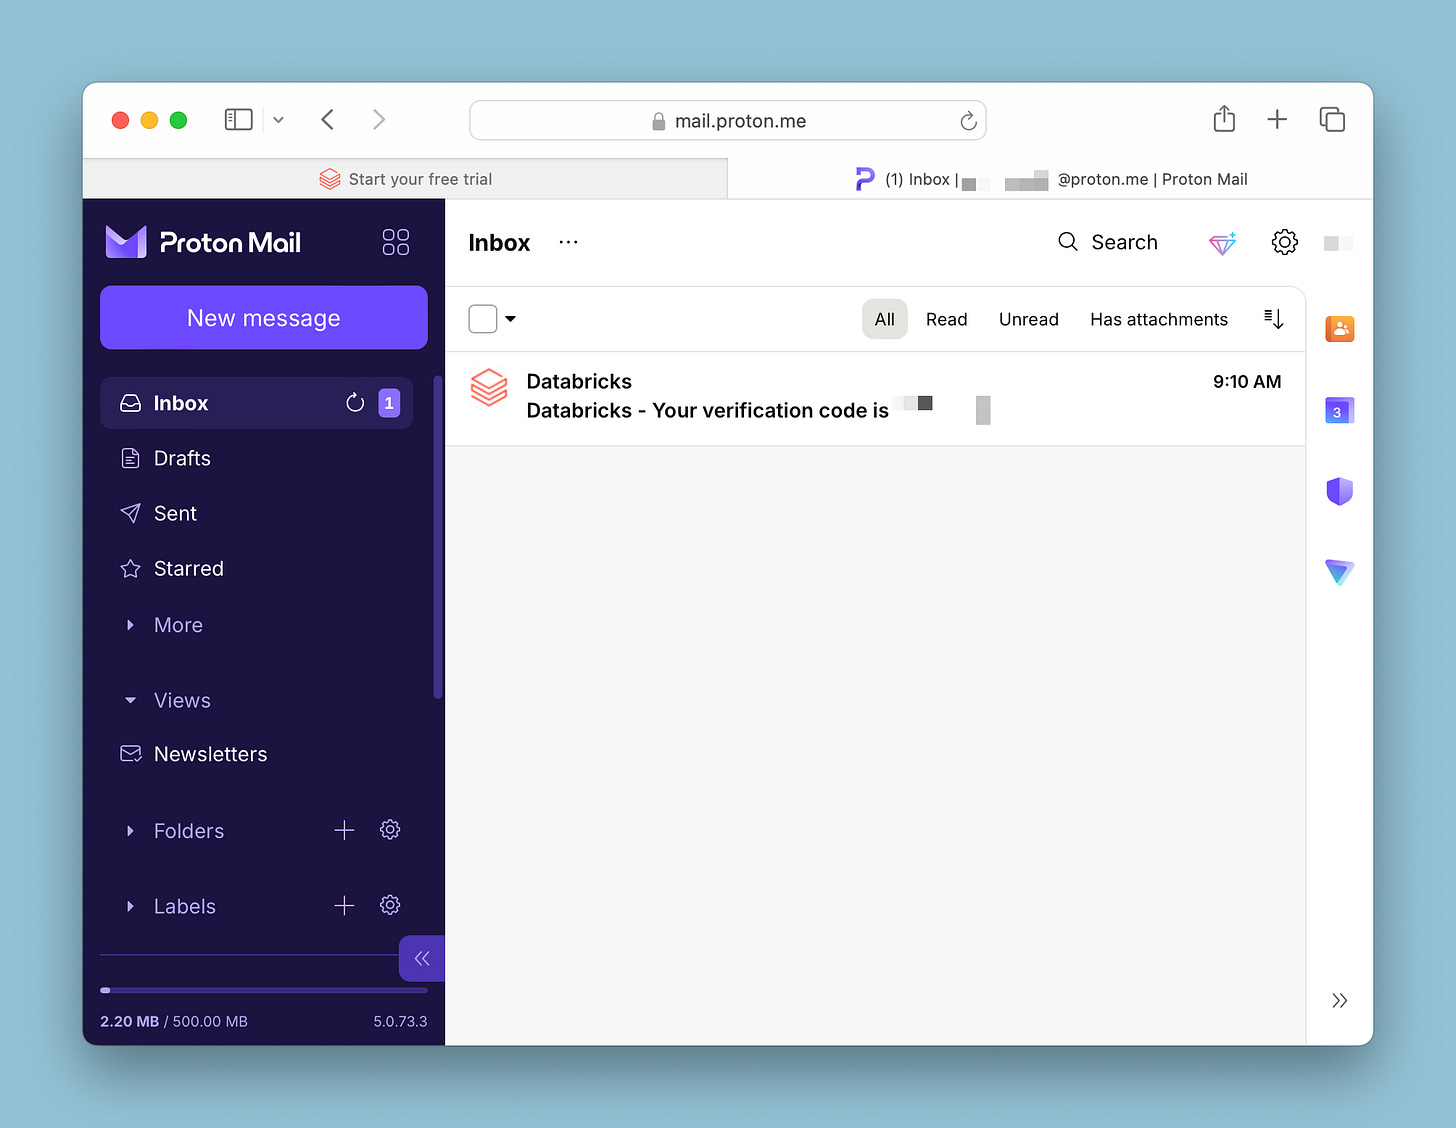
Task: Tick the select all messages checkbox
Action: (x=483, y=319)
